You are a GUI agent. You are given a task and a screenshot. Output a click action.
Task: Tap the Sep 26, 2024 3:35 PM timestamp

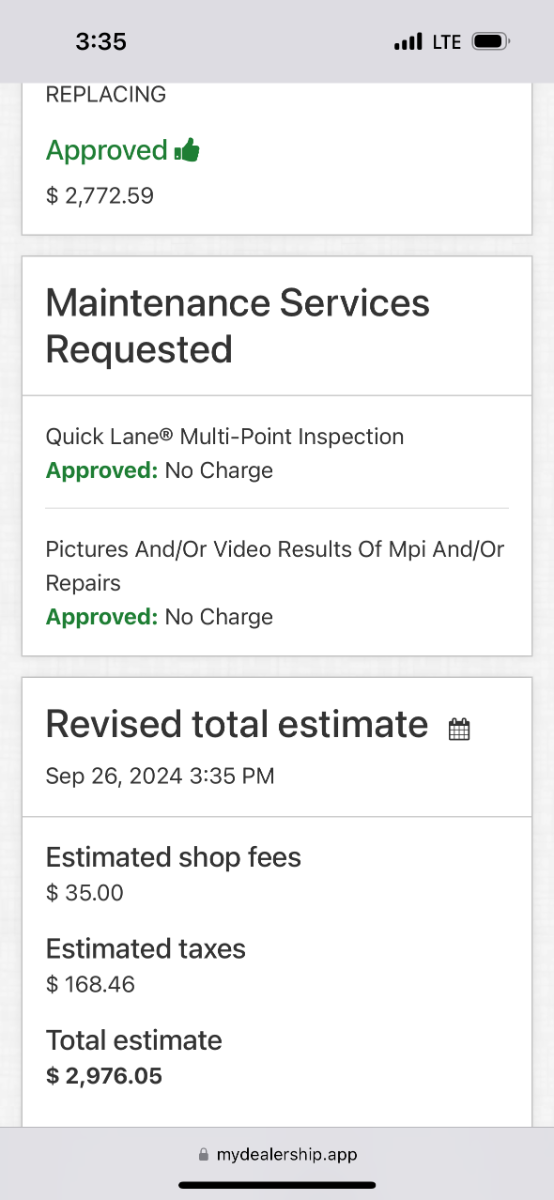click(160, 776)
